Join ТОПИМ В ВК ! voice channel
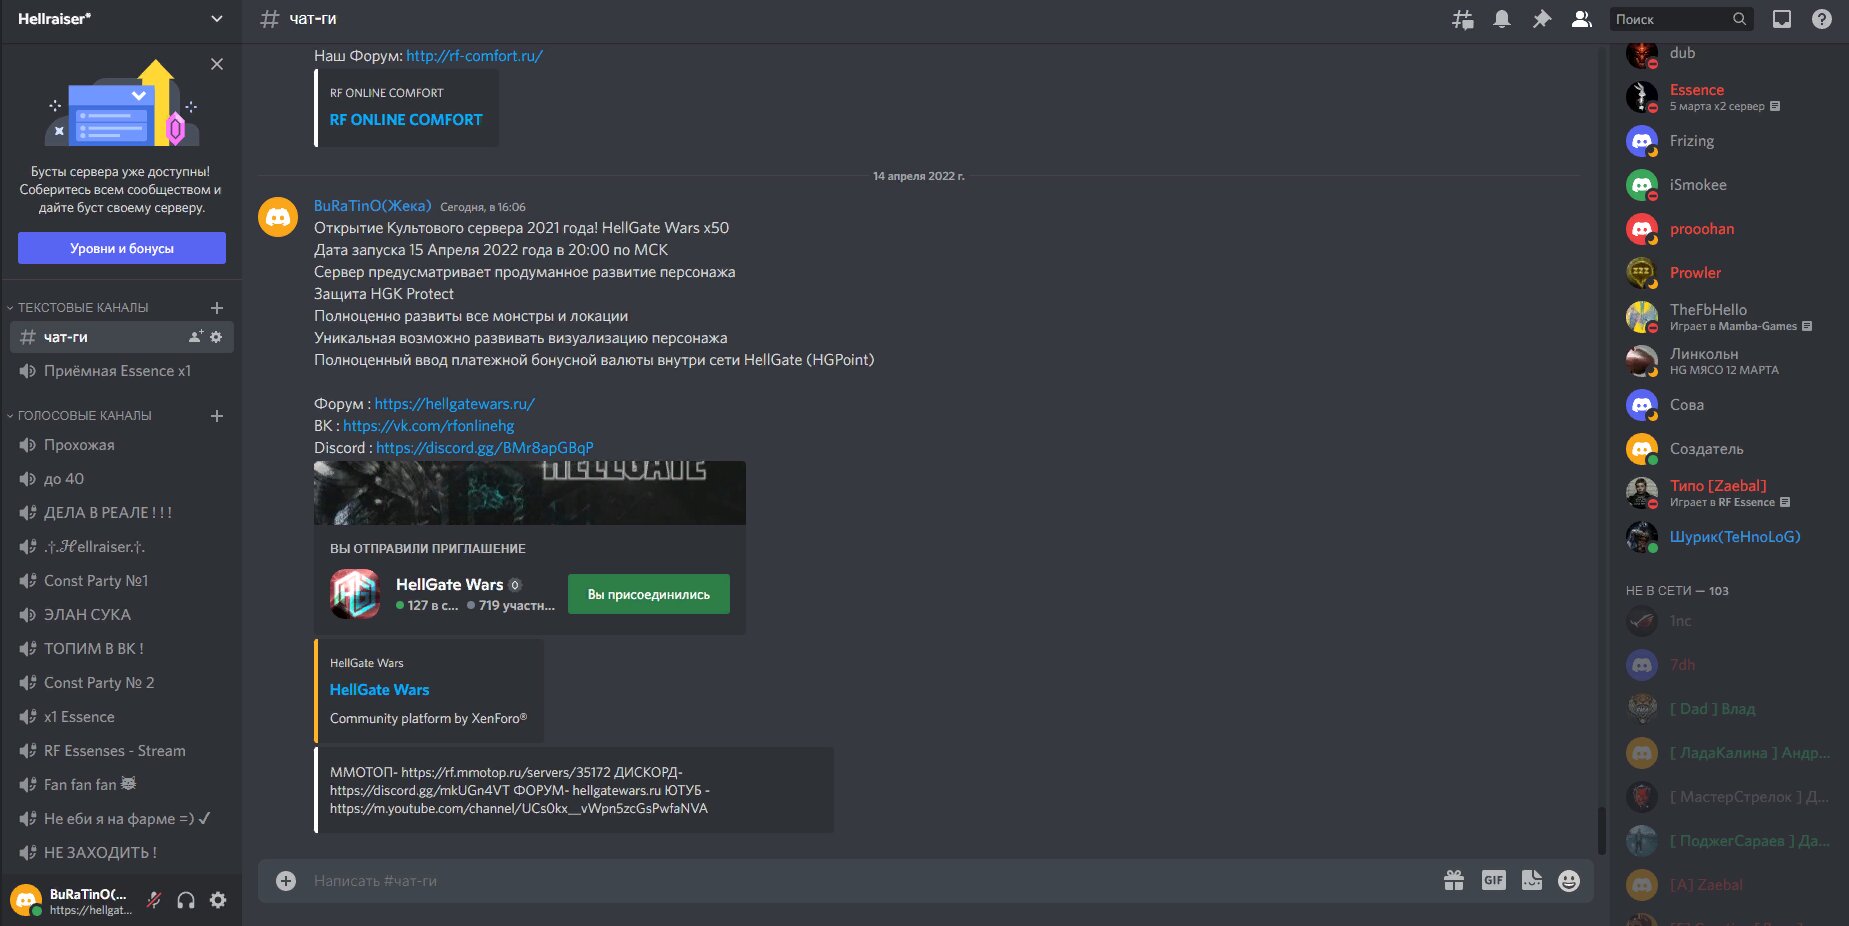The image size is (1849, 926). (122, 649)
